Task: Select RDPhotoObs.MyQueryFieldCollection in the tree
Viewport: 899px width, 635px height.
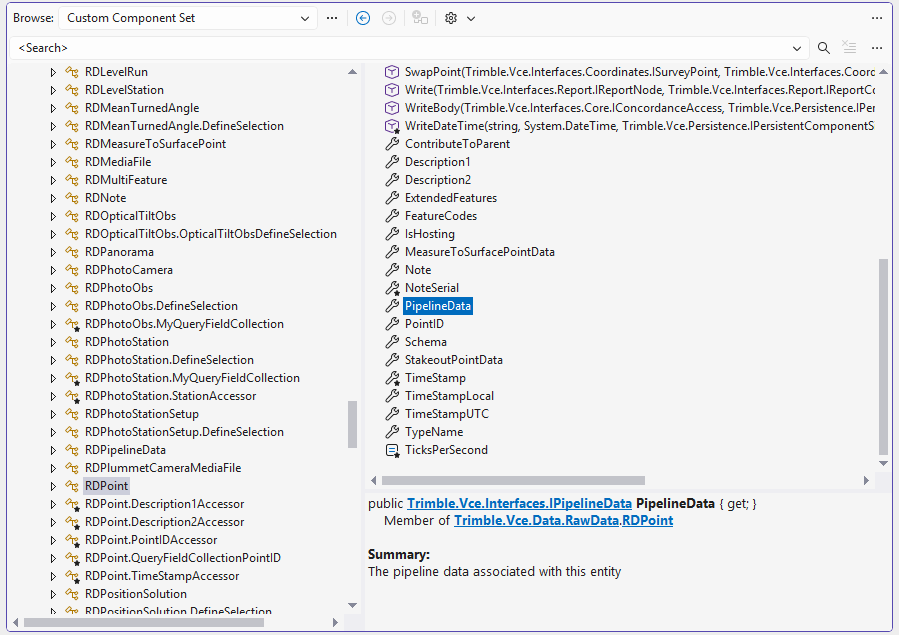Action: pos(184,324)
